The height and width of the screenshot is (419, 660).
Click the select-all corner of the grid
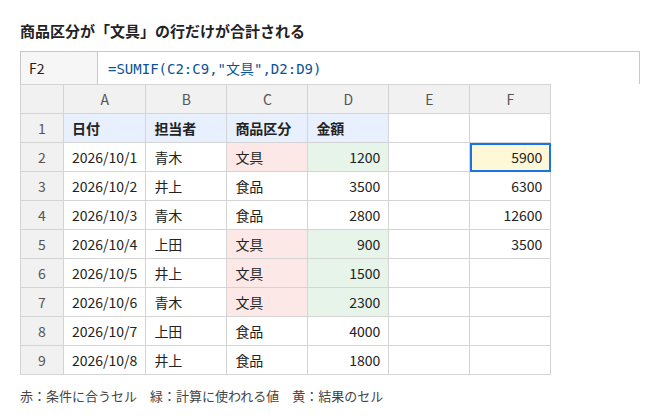point(42,99)
